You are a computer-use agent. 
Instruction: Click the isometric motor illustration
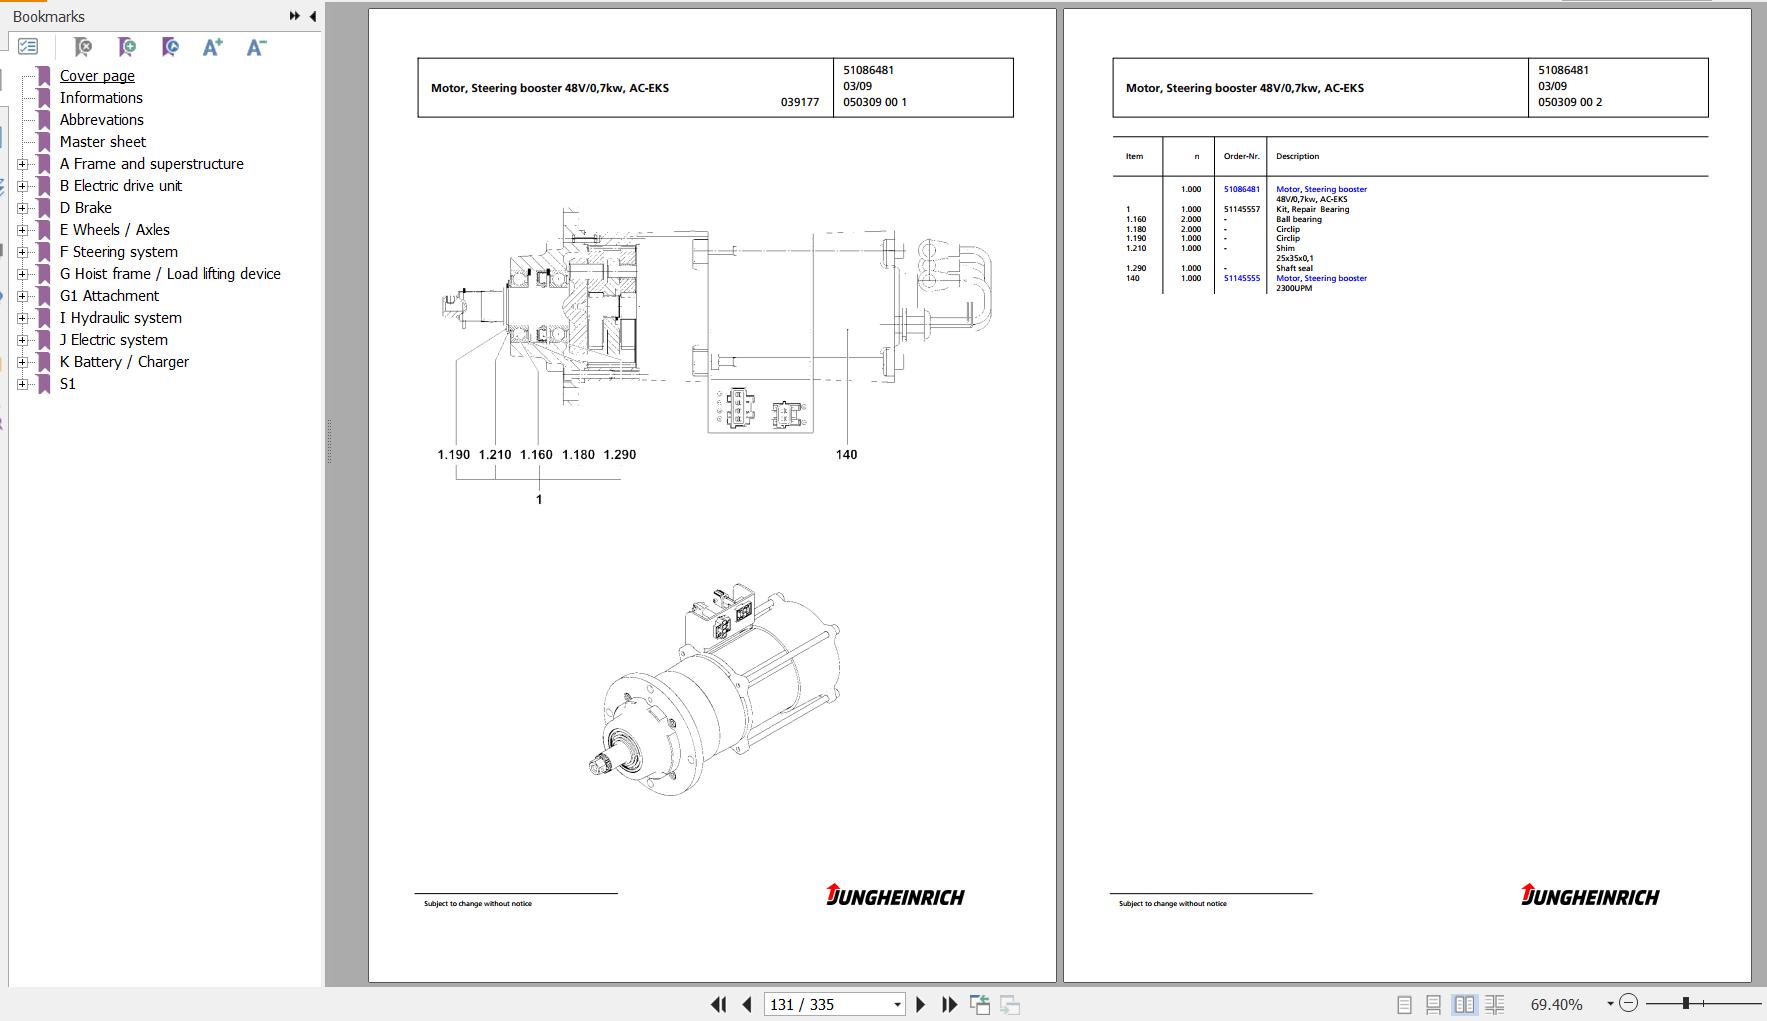[715, 689]
